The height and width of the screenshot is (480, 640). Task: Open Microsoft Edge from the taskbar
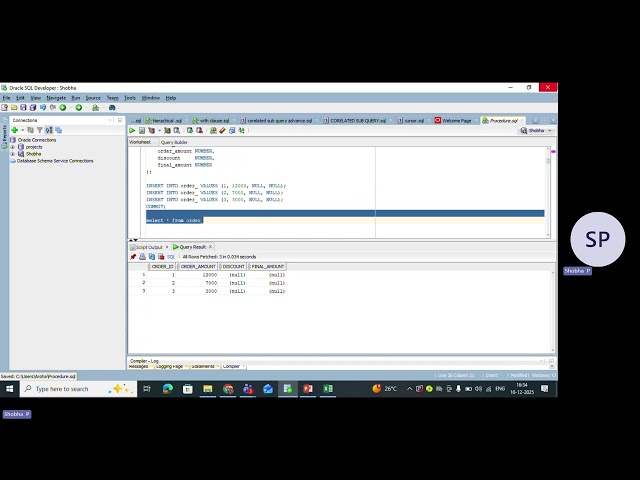click(168, 389)
